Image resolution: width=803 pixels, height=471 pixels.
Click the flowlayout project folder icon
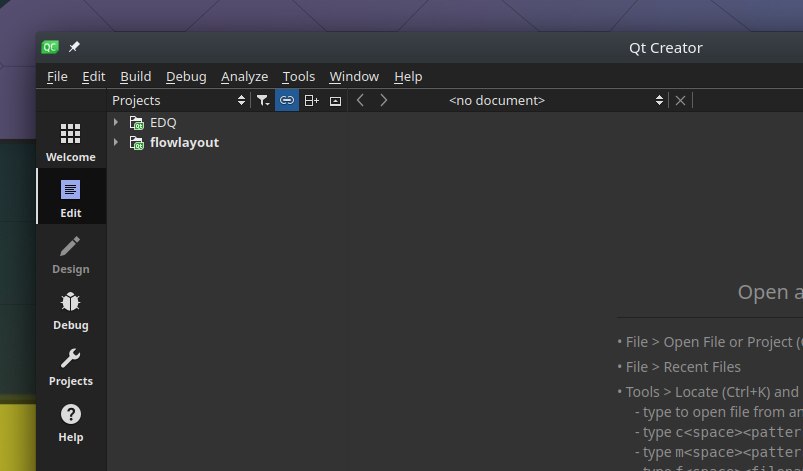pos(137,143)
